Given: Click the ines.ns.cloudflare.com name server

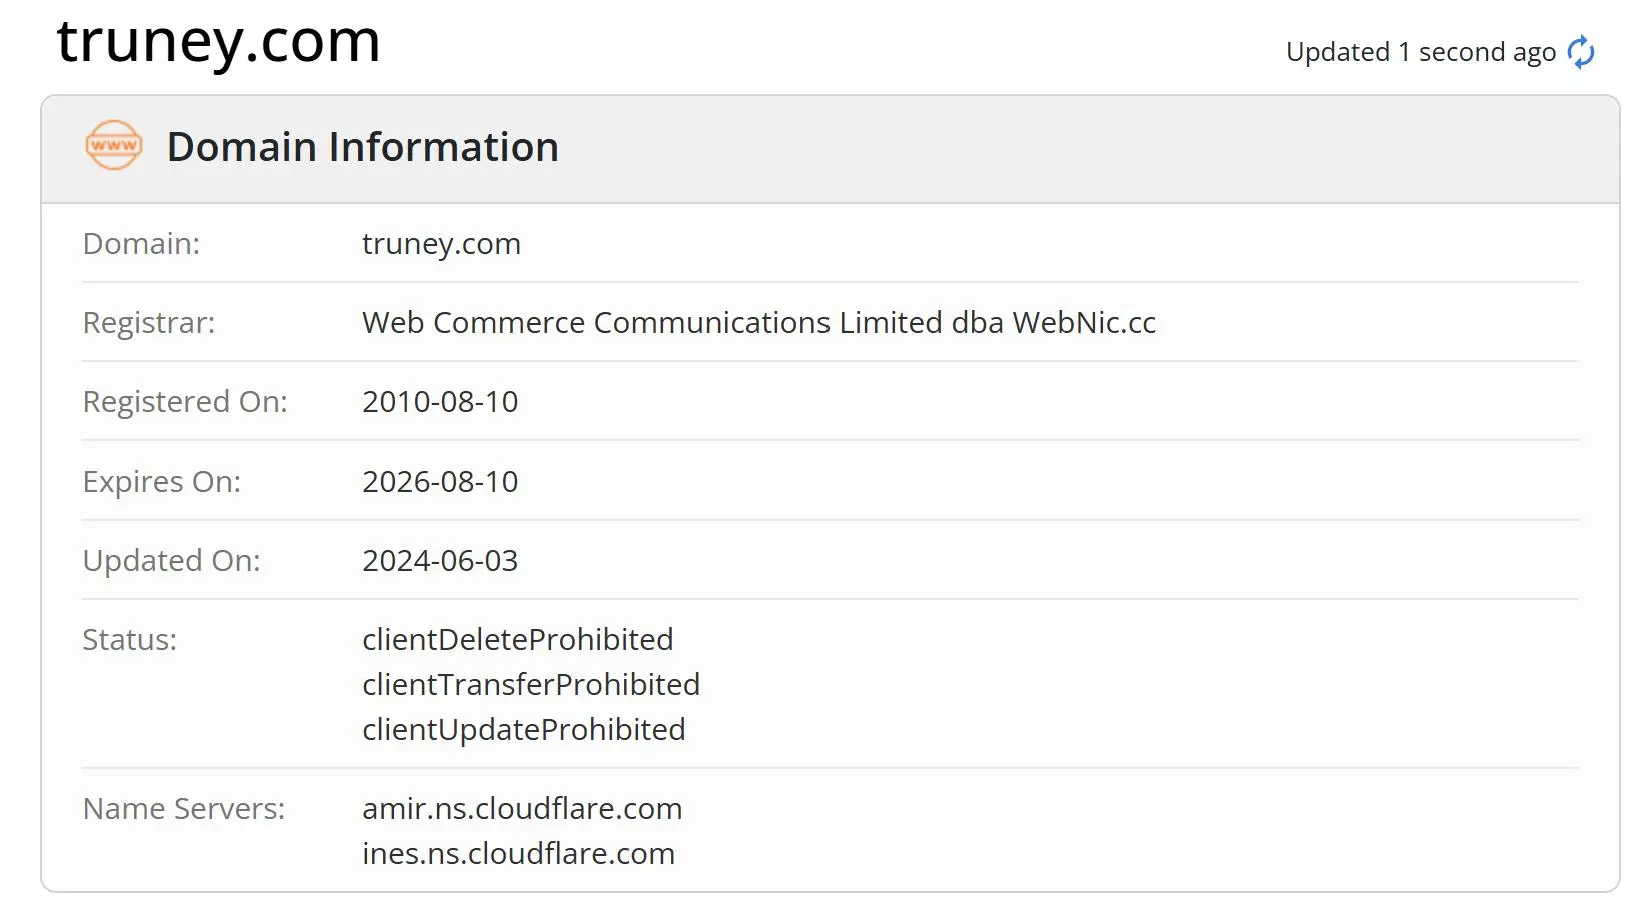Looking at the screenshot, I should 518,854.
